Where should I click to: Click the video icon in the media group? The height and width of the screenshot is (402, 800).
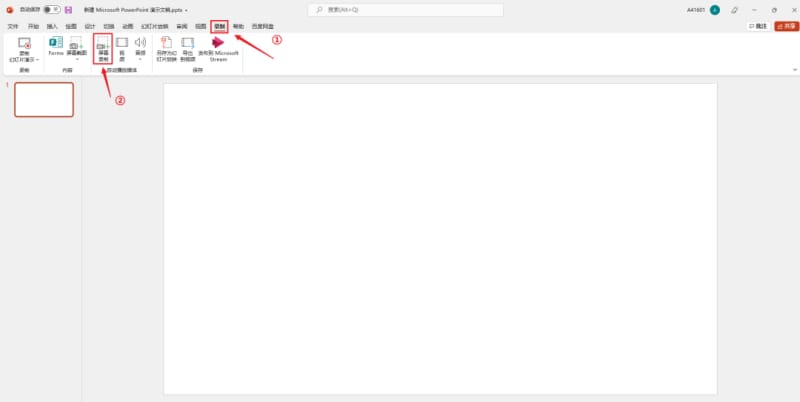click(122, 43)
